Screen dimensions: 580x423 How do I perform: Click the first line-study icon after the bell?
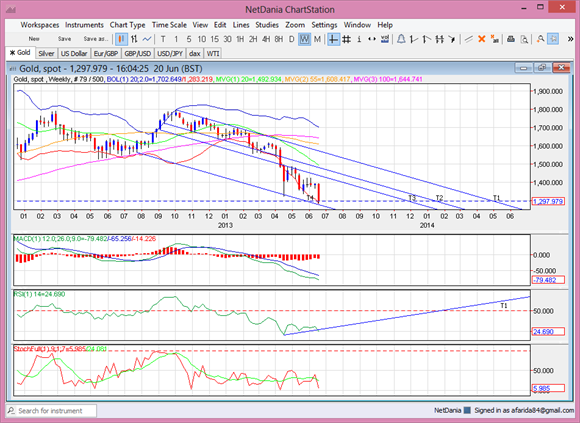[x=414, y=39]
